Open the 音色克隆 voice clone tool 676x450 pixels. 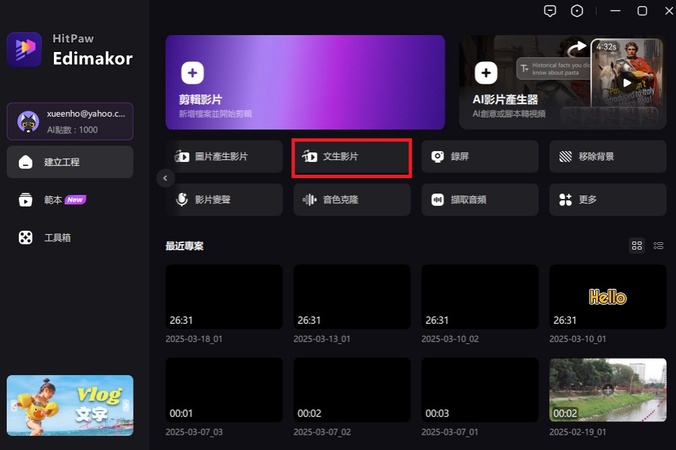pyautogui.click(x=352, y=200)
